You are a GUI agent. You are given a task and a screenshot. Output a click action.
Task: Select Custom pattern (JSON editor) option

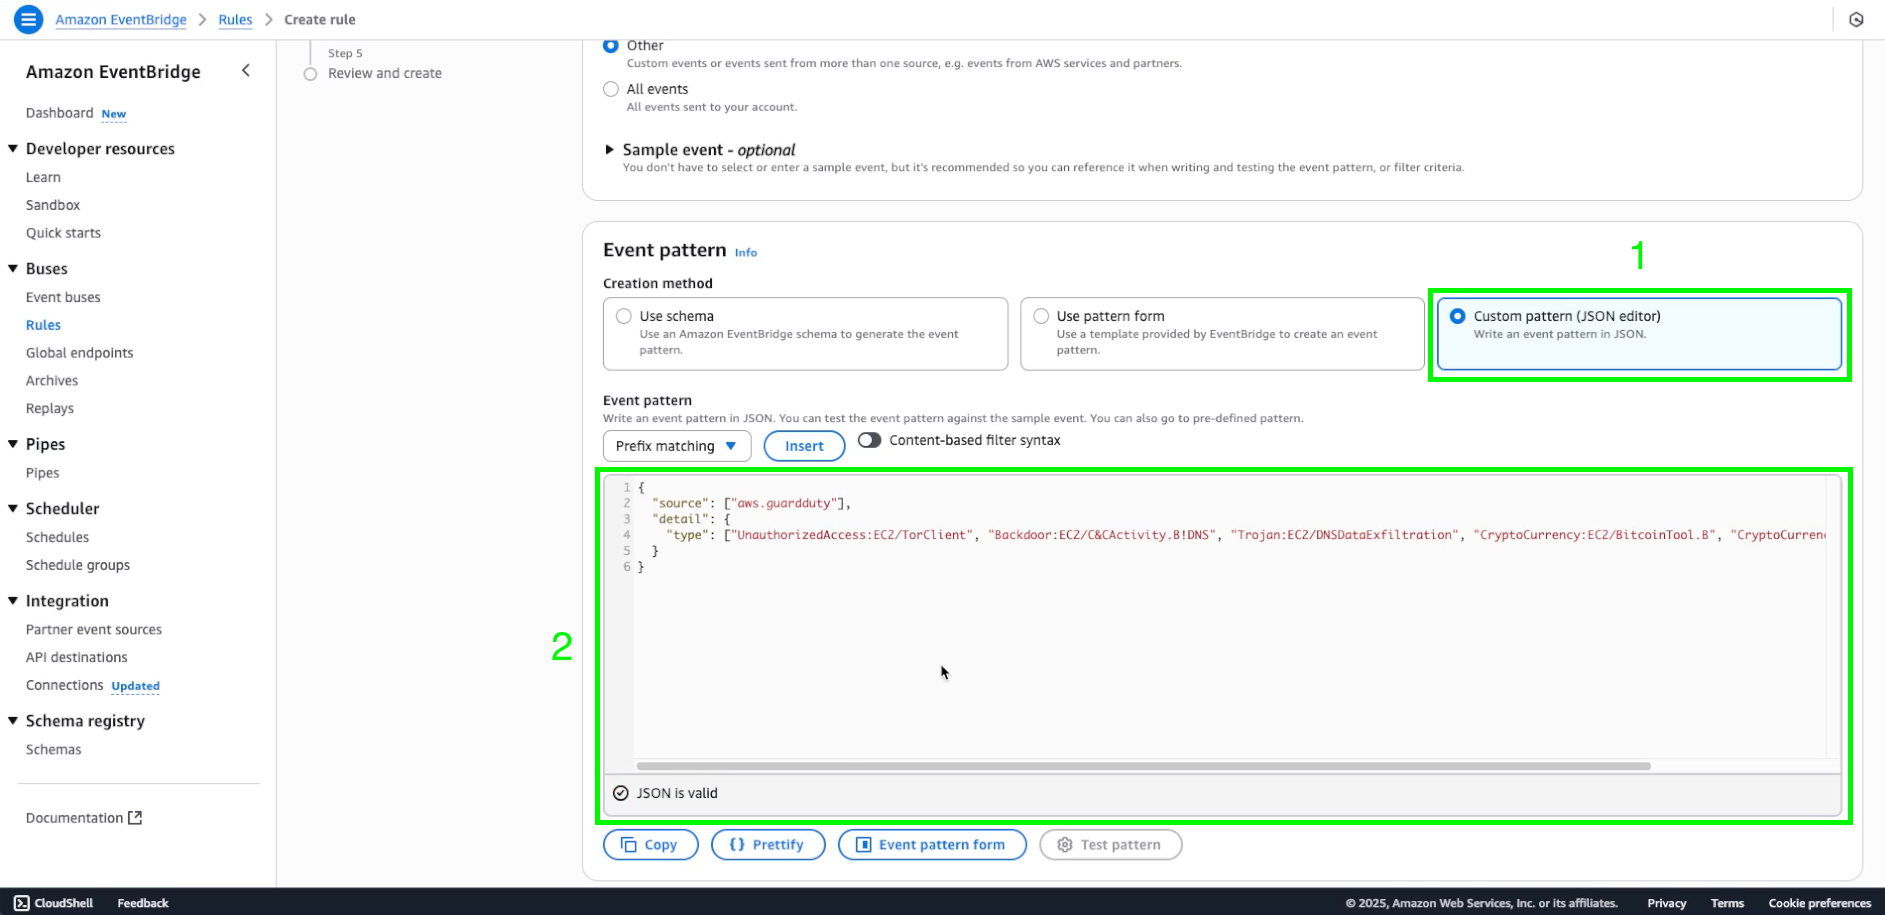1639,333
